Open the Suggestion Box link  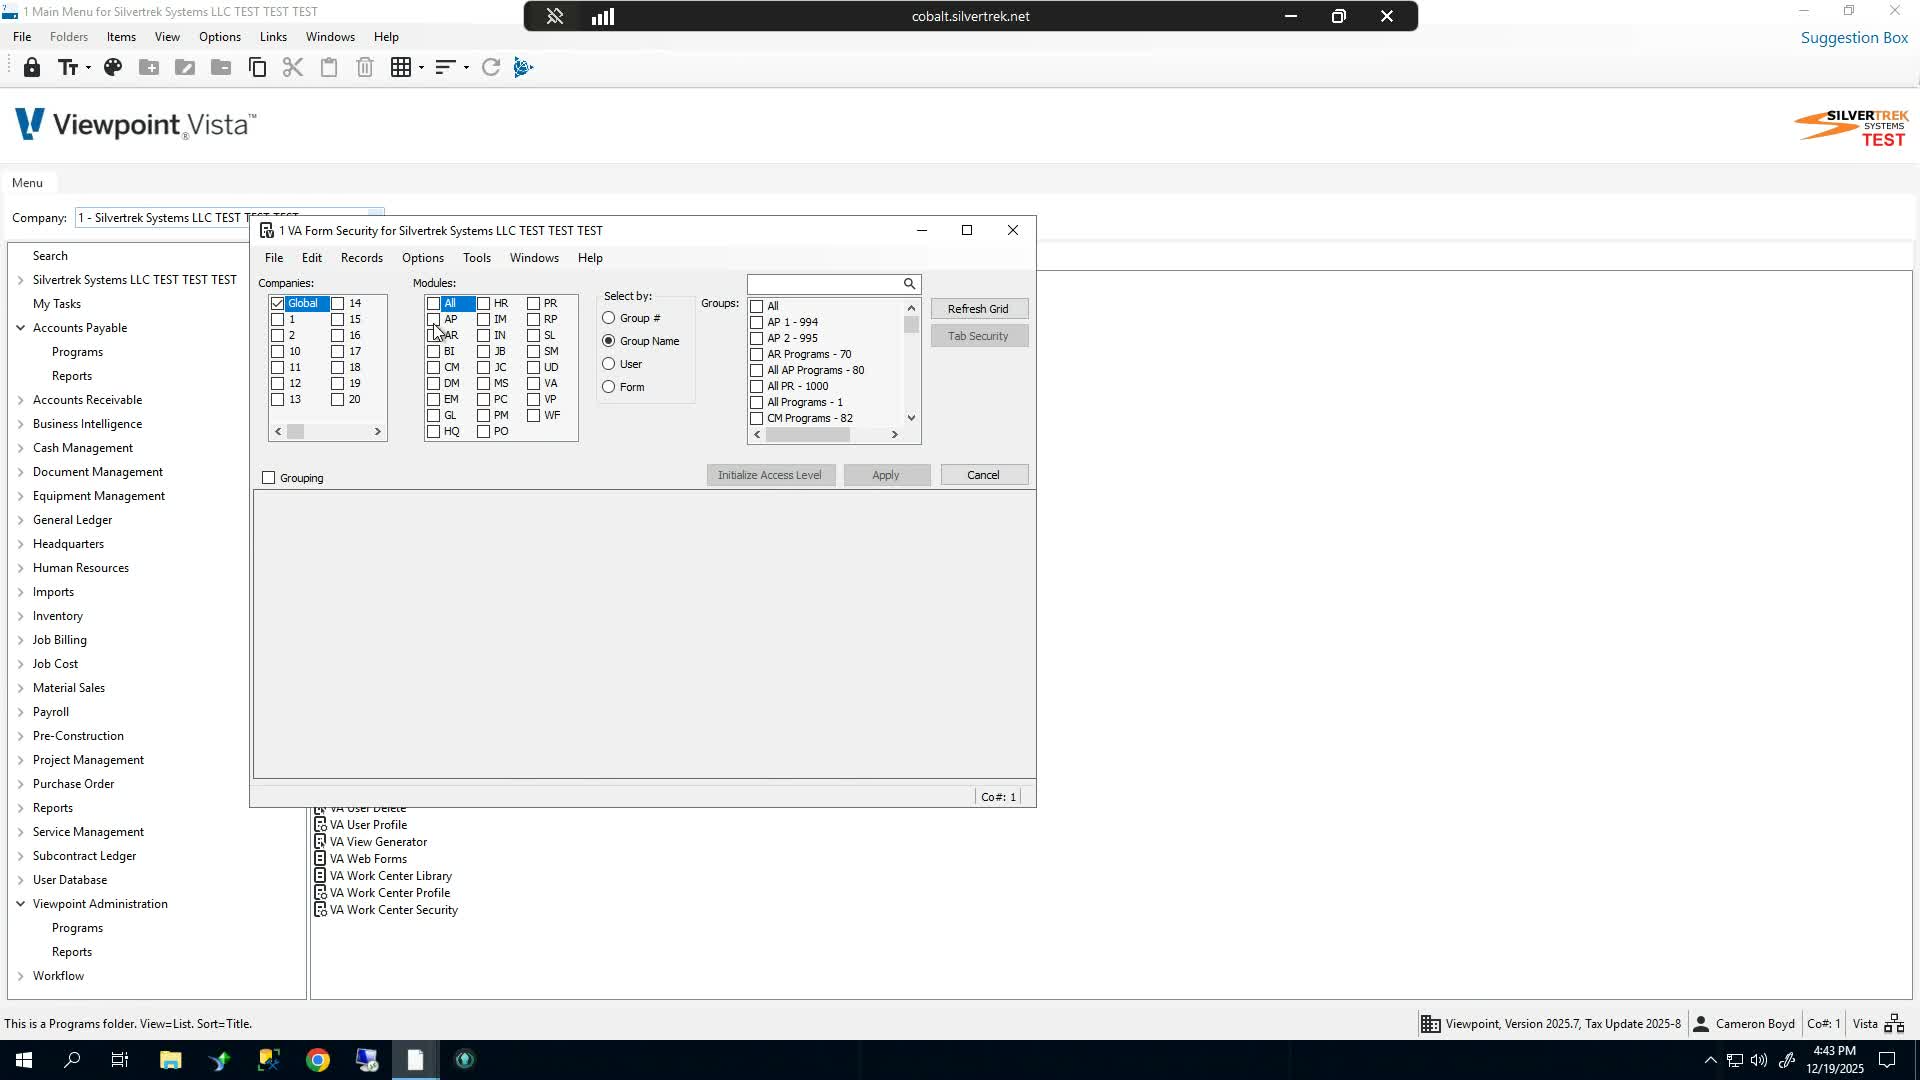[x=1855, y=38]
